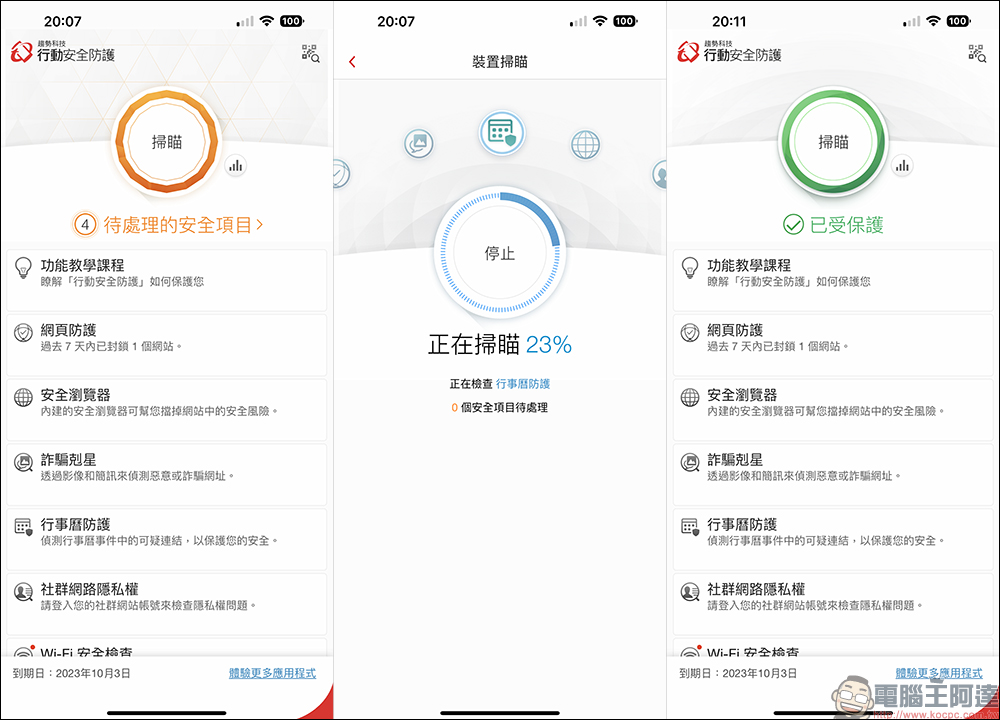Tap 已受保護 status in right screen

[833, 224]
